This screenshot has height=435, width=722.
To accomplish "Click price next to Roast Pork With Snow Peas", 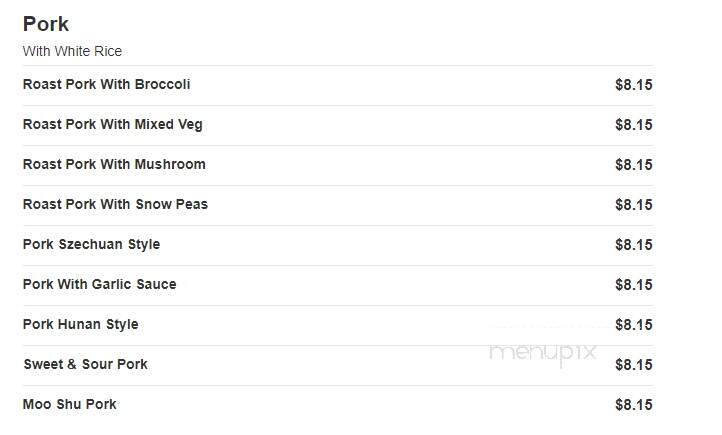I will (x=634, y=205).
